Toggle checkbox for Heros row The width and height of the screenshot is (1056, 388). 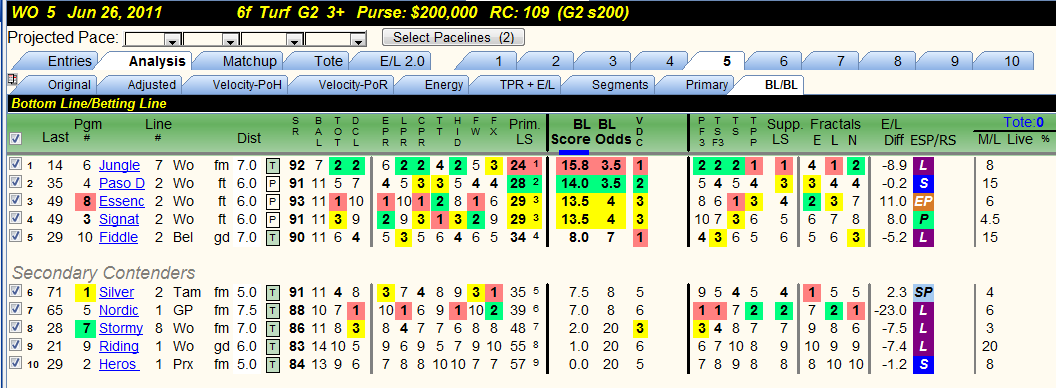click(15, 364)
